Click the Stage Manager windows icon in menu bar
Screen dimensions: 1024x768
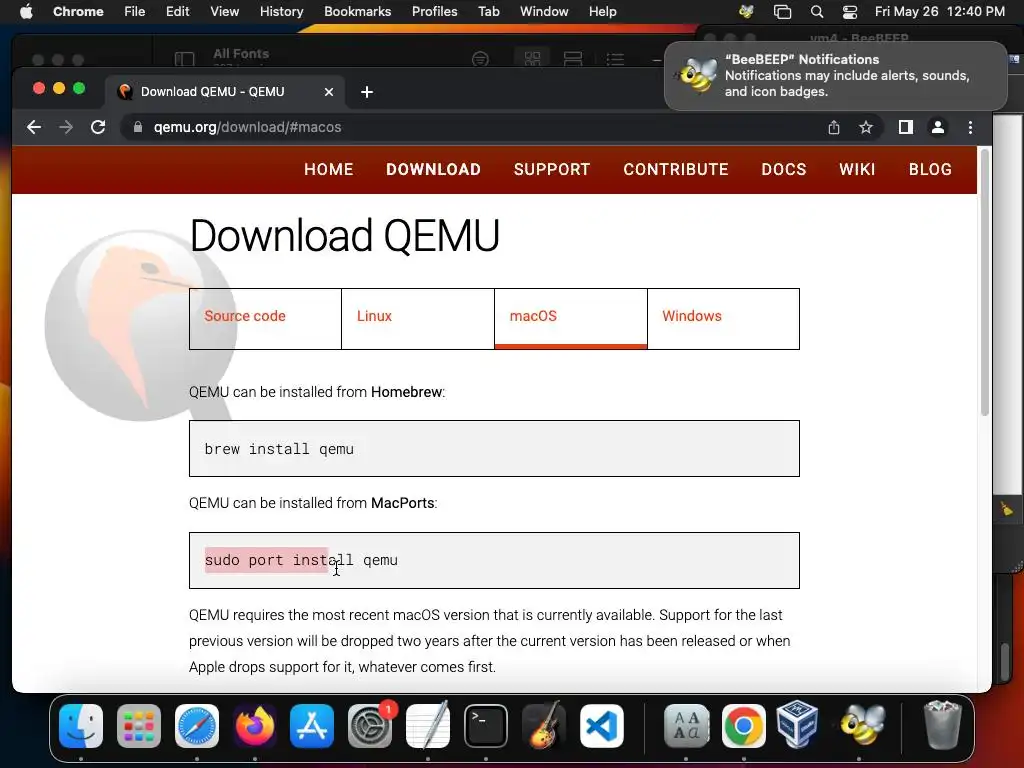pyautogui.click(x=782, y=12)
